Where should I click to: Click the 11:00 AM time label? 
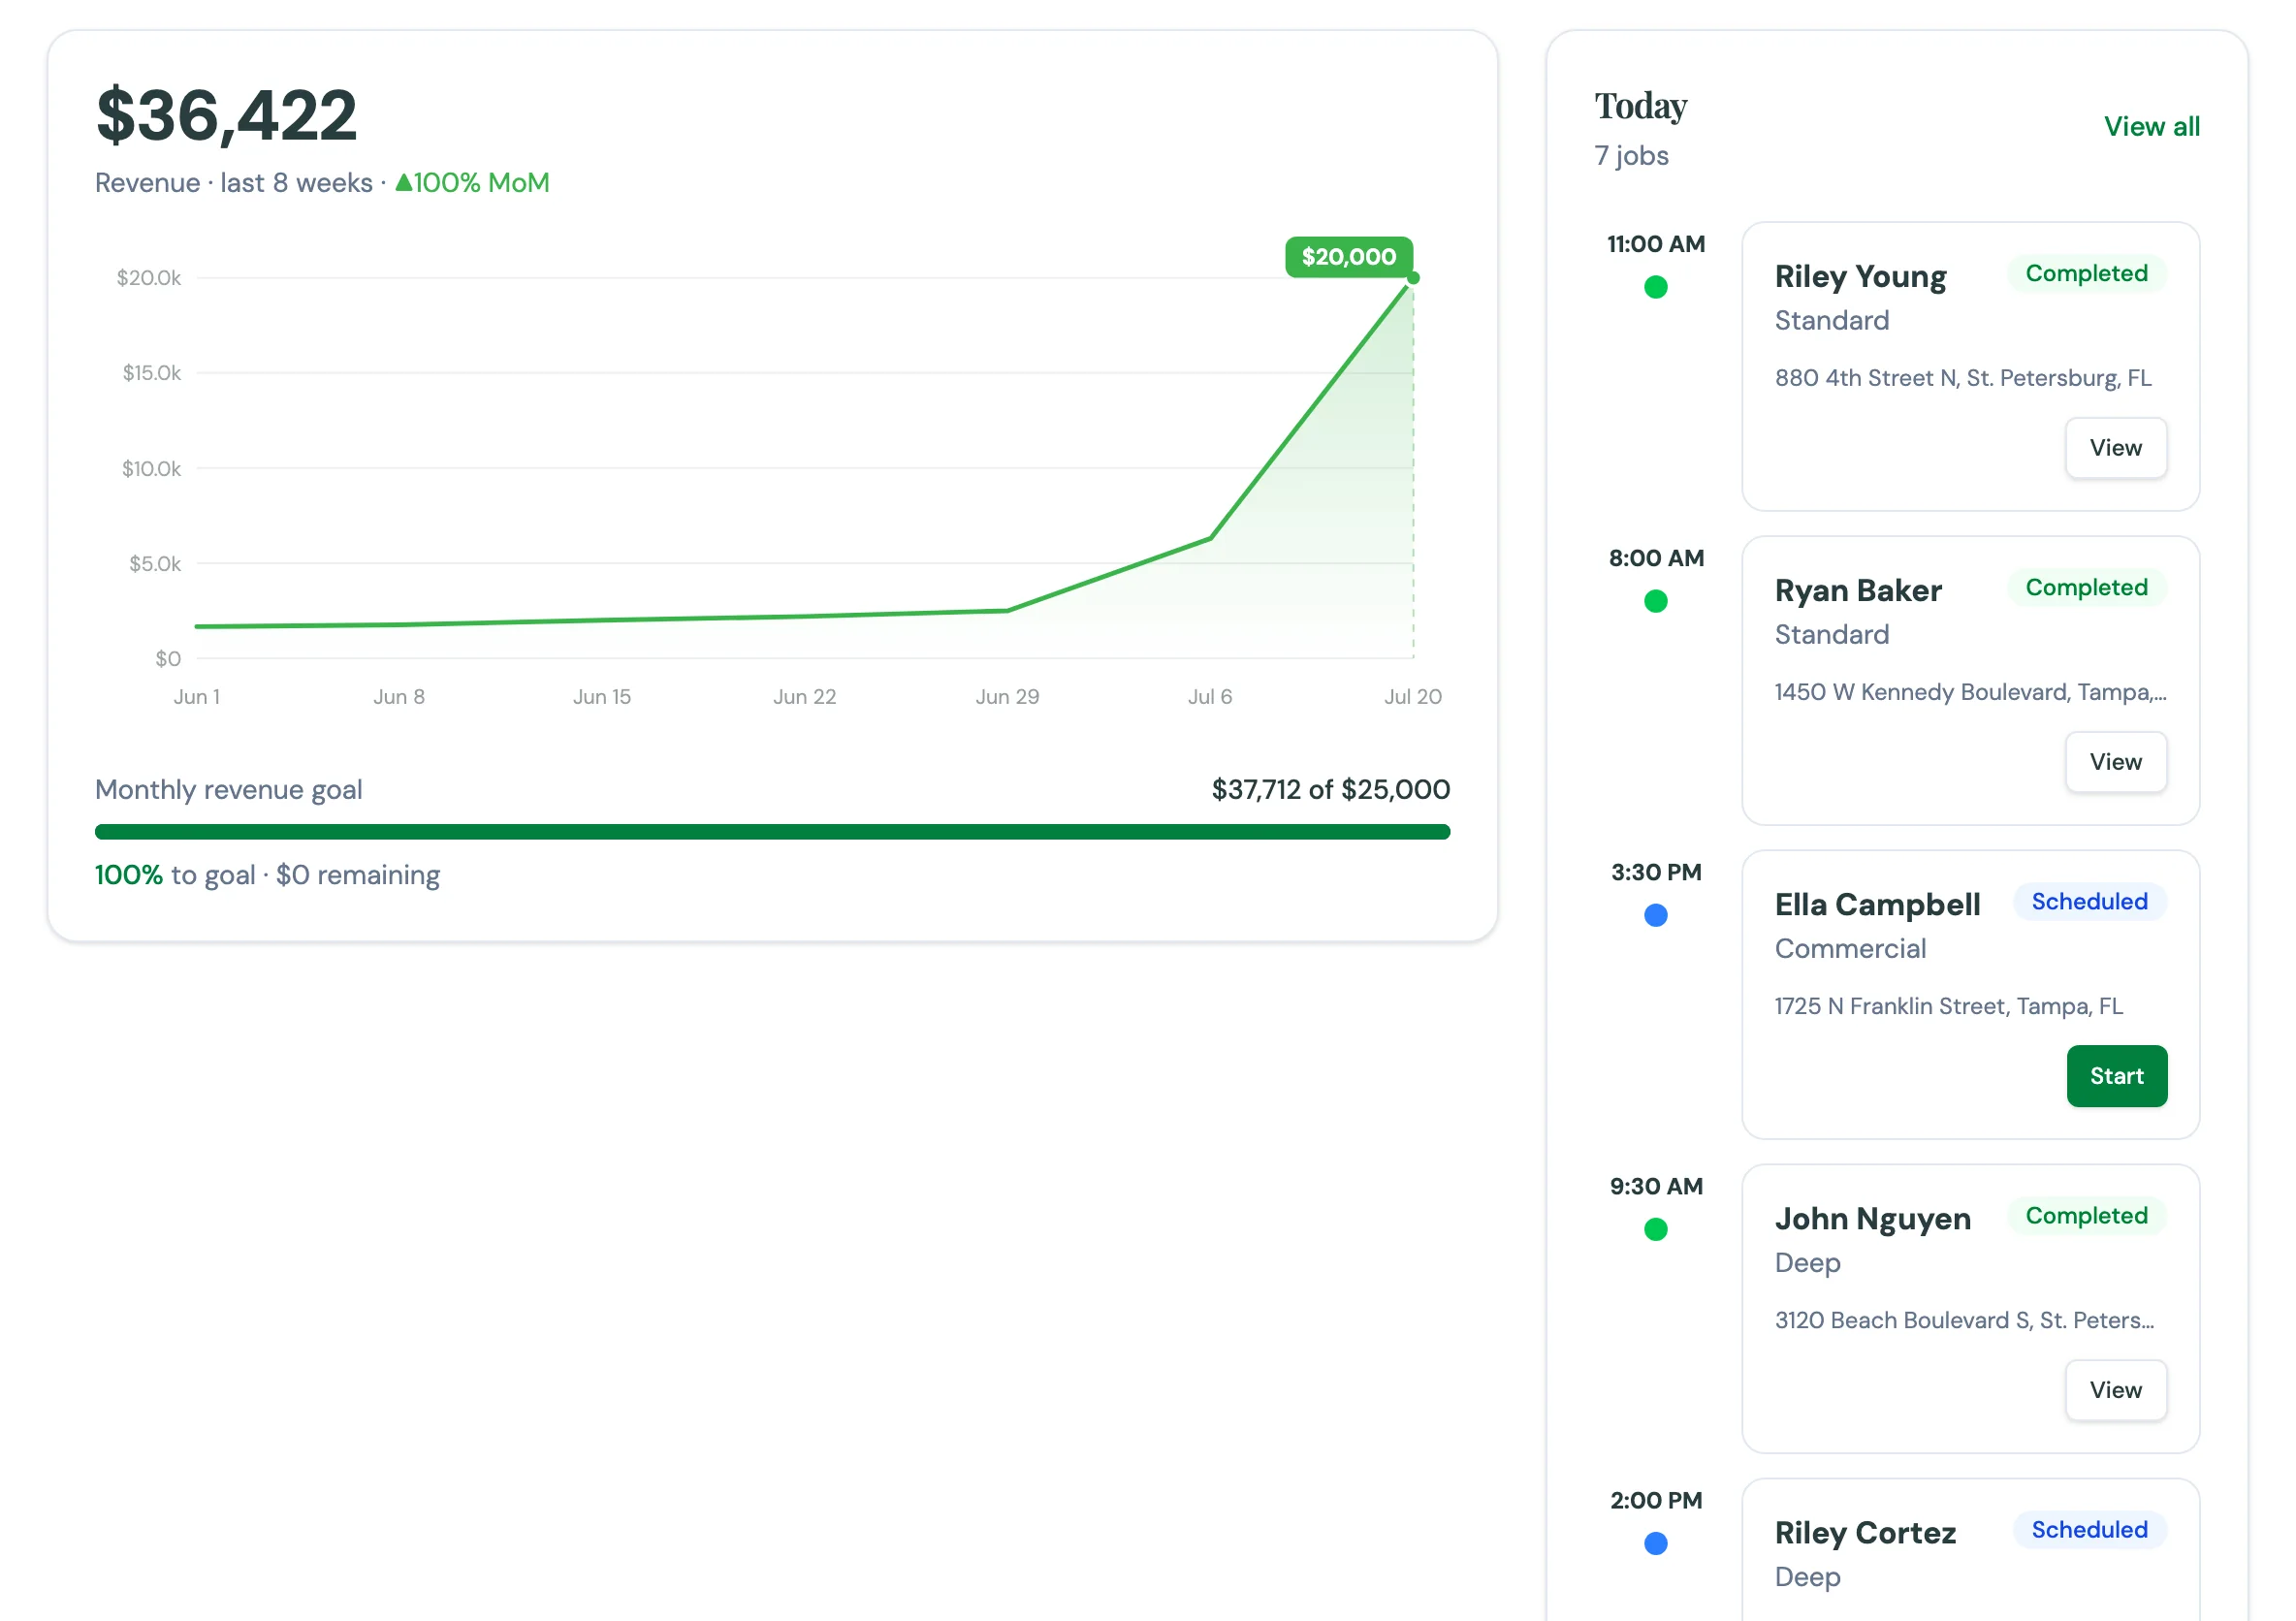click(1655, 244)
